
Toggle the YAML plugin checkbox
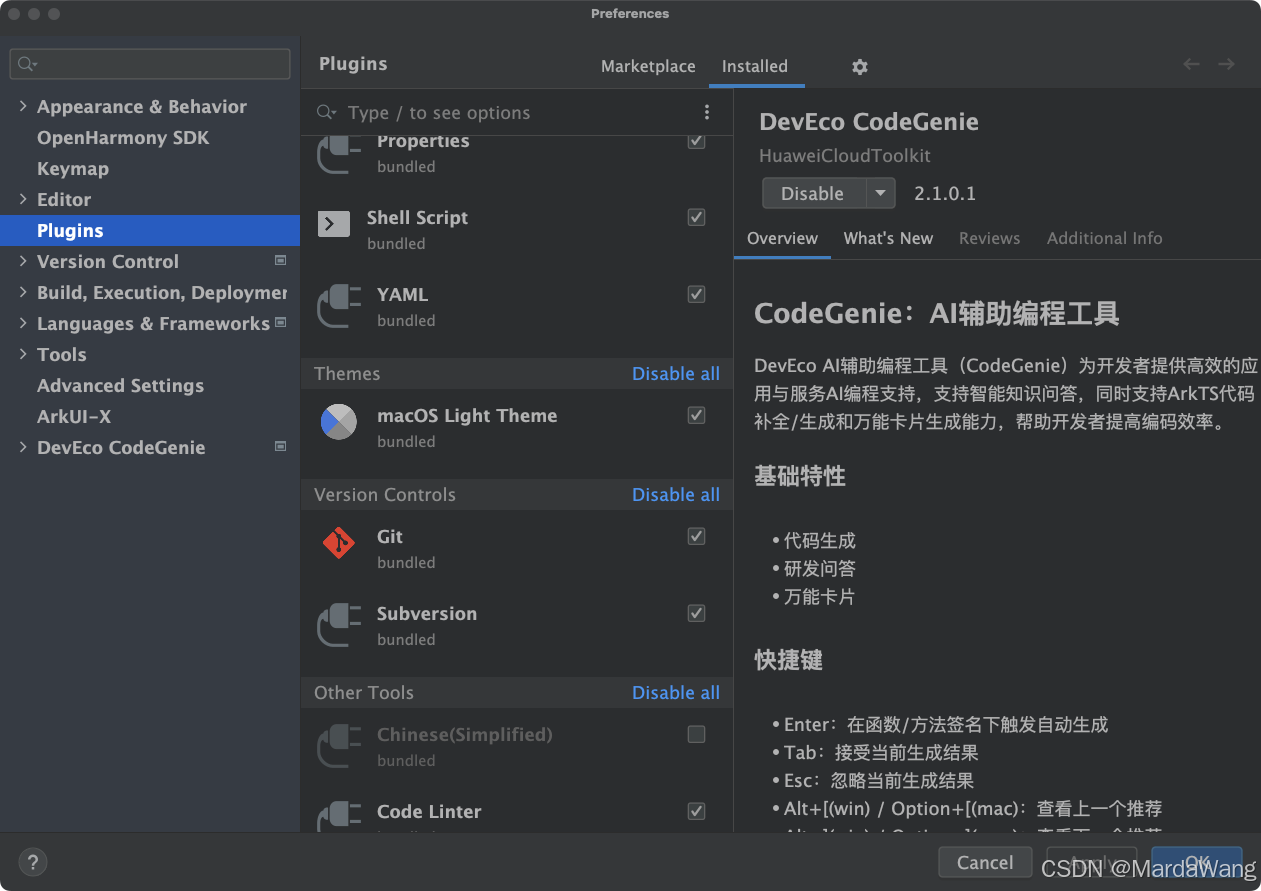(x=696, y=294)
